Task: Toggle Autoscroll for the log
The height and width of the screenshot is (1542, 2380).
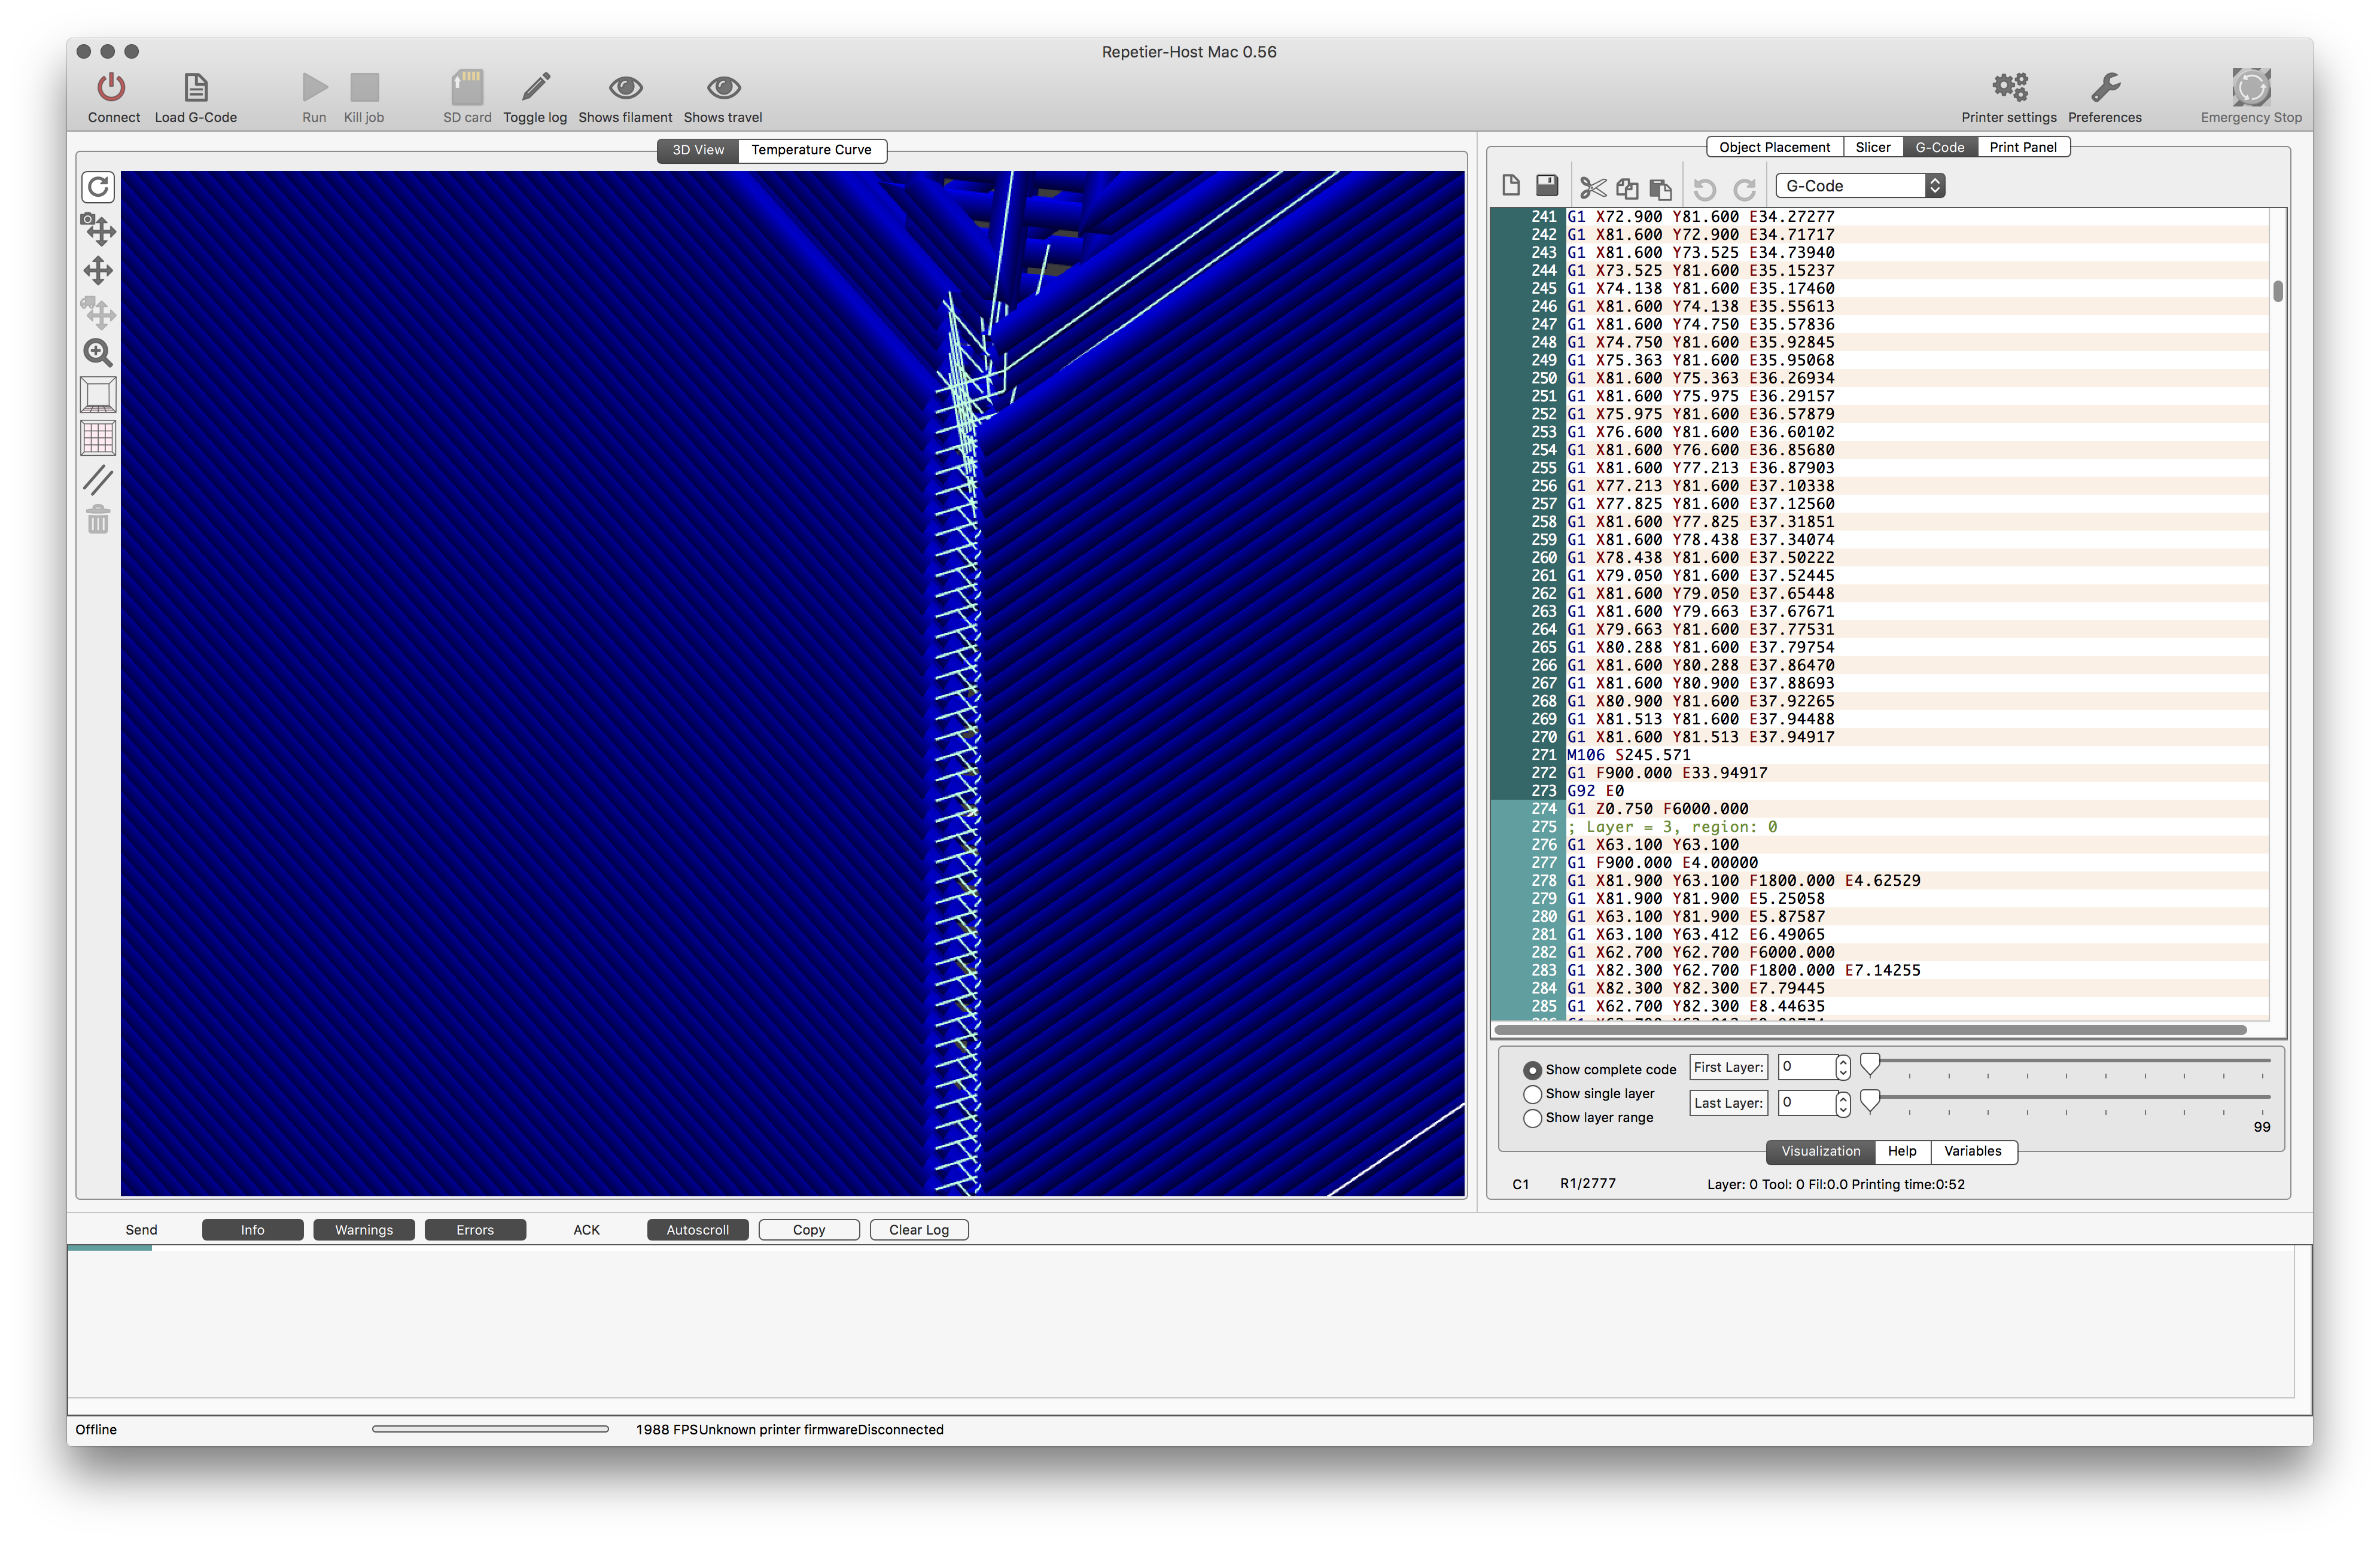Action: coord(698,1231)
